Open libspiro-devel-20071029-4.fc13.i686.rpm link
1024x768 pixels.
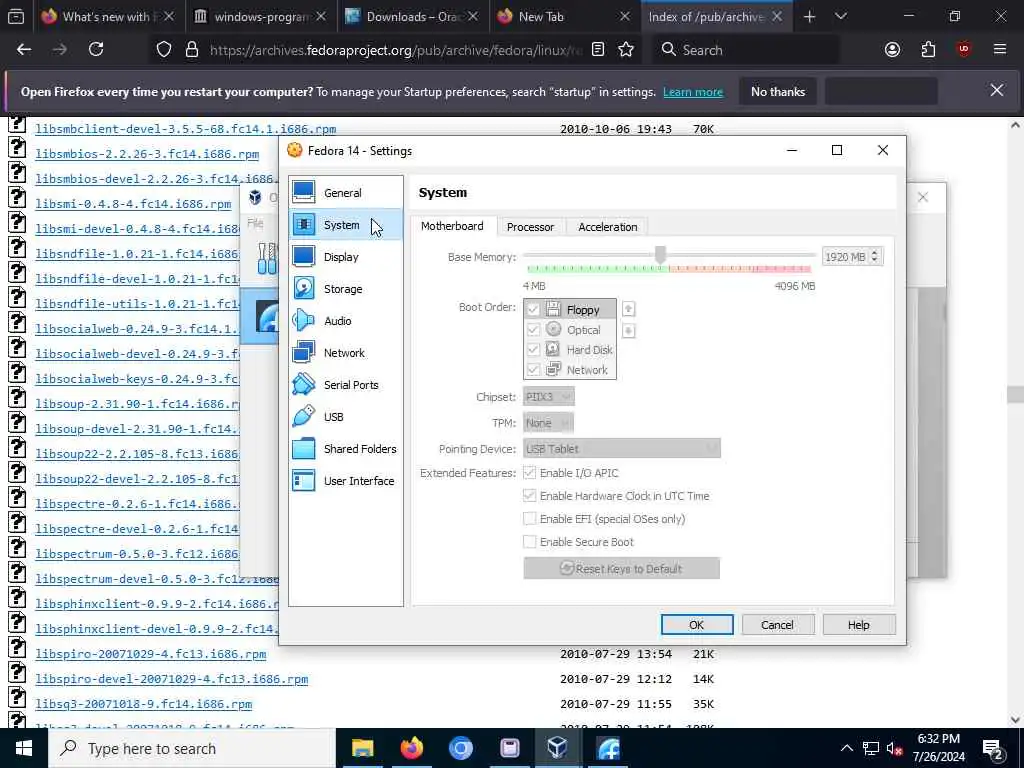[x=172, y=679]
